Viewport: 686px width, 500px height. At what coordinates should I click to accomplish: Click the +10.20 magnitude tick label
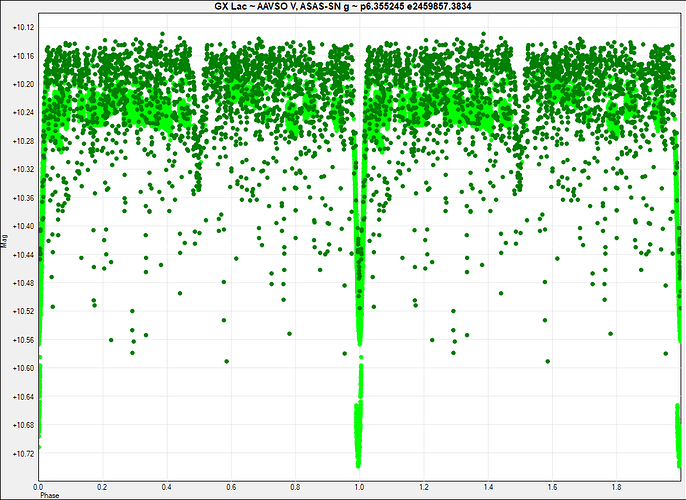20,84
